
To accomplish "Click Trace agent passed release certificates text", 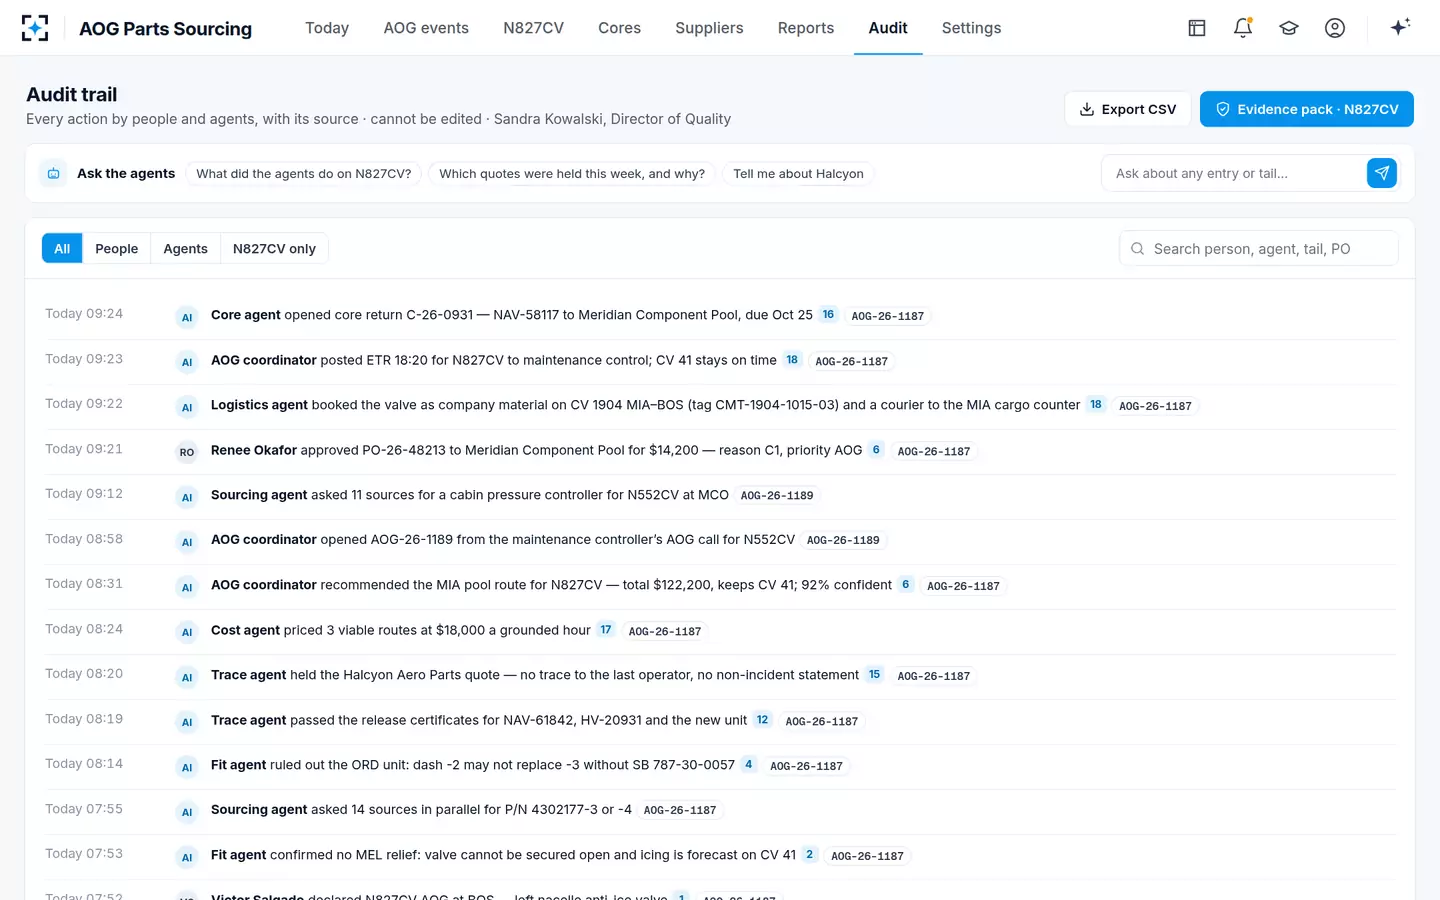I will [479, 720].
